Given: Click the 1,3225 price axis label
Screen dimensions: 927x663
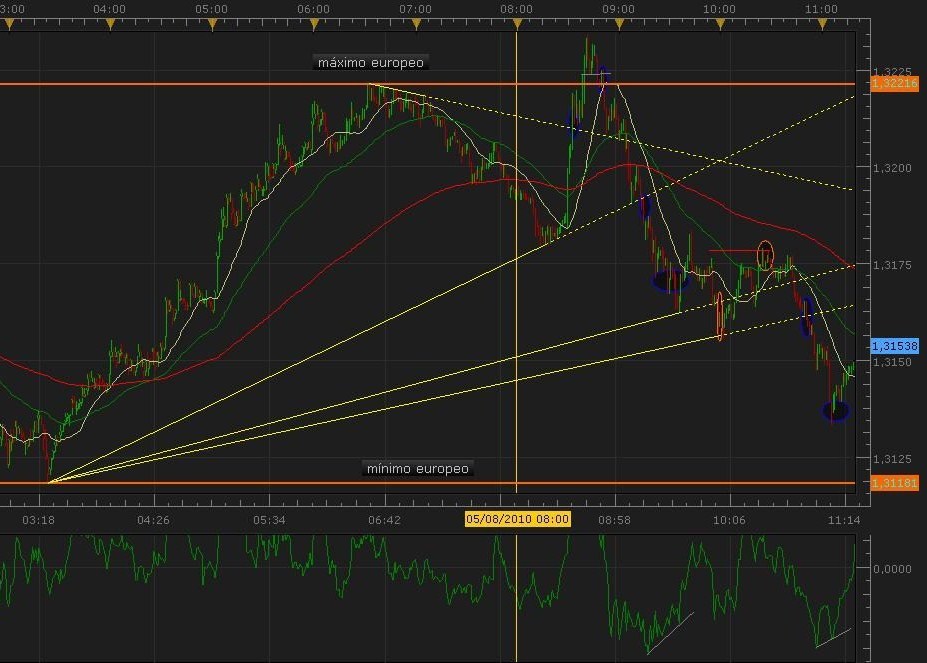Looking at the screenshot, I should point(892,72).
